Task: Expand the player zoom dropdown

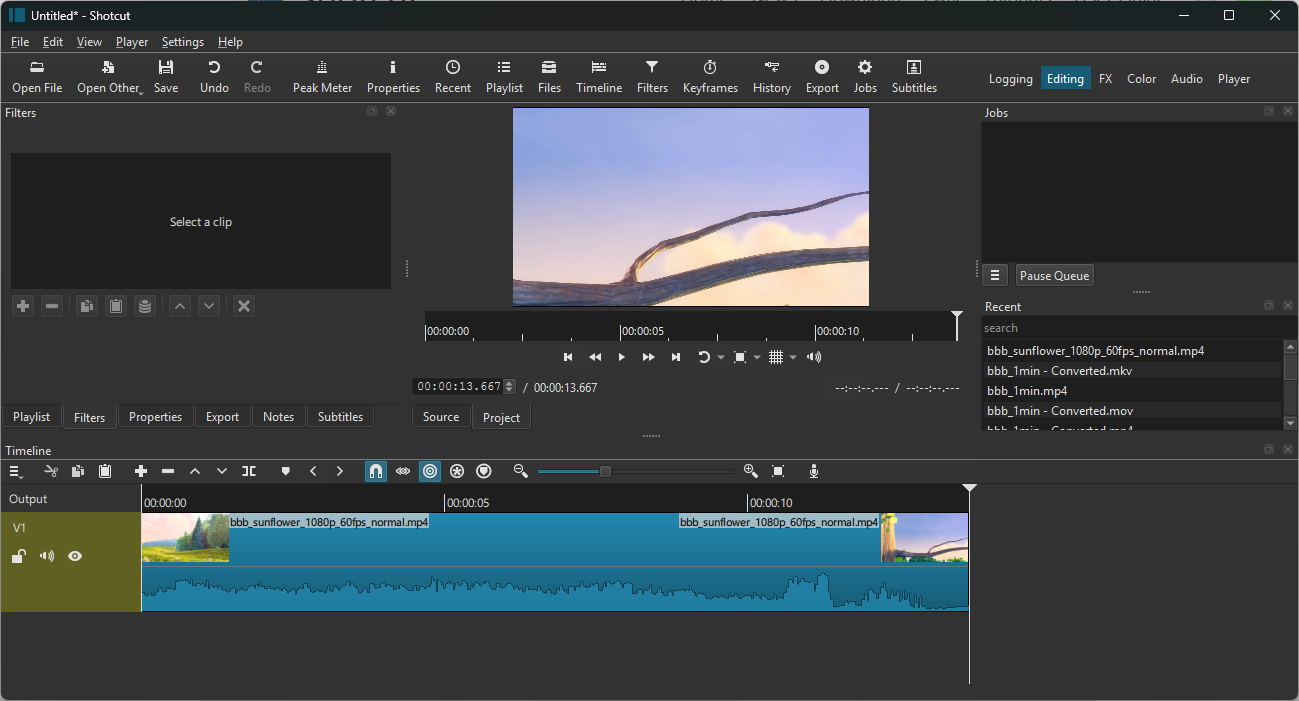Action: (757, 358)
